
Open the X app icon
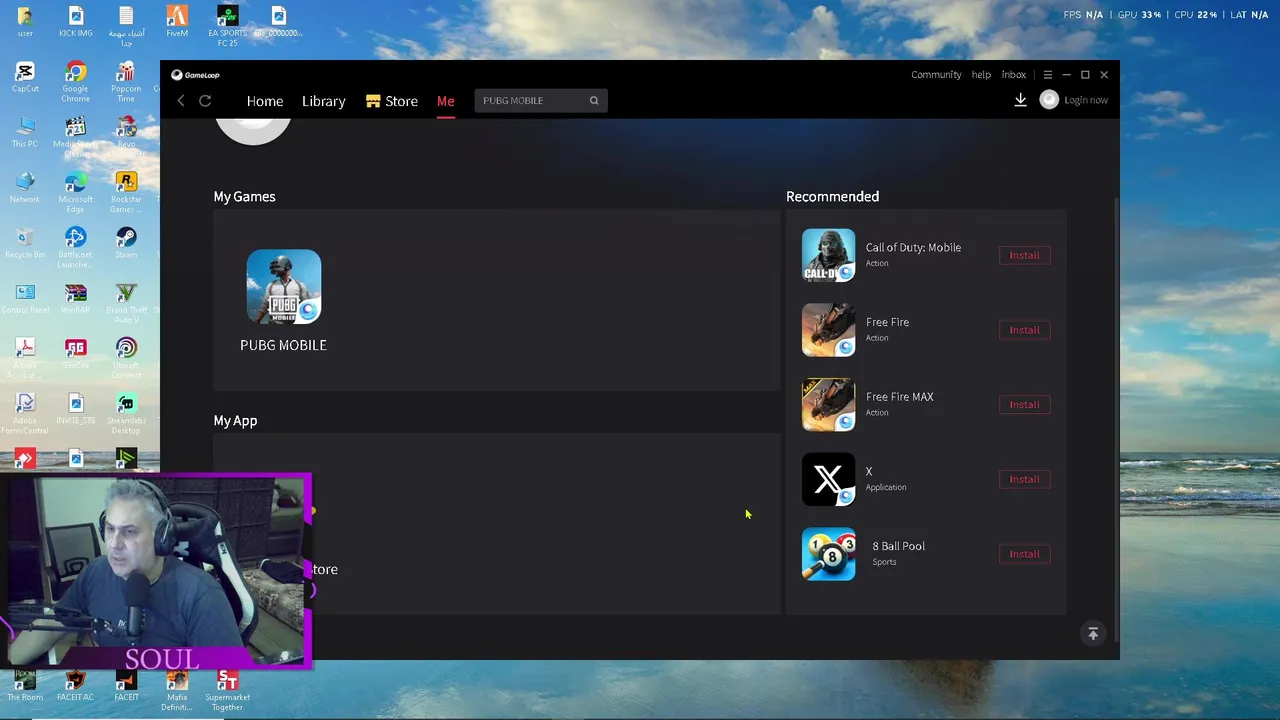coord(828,479)
